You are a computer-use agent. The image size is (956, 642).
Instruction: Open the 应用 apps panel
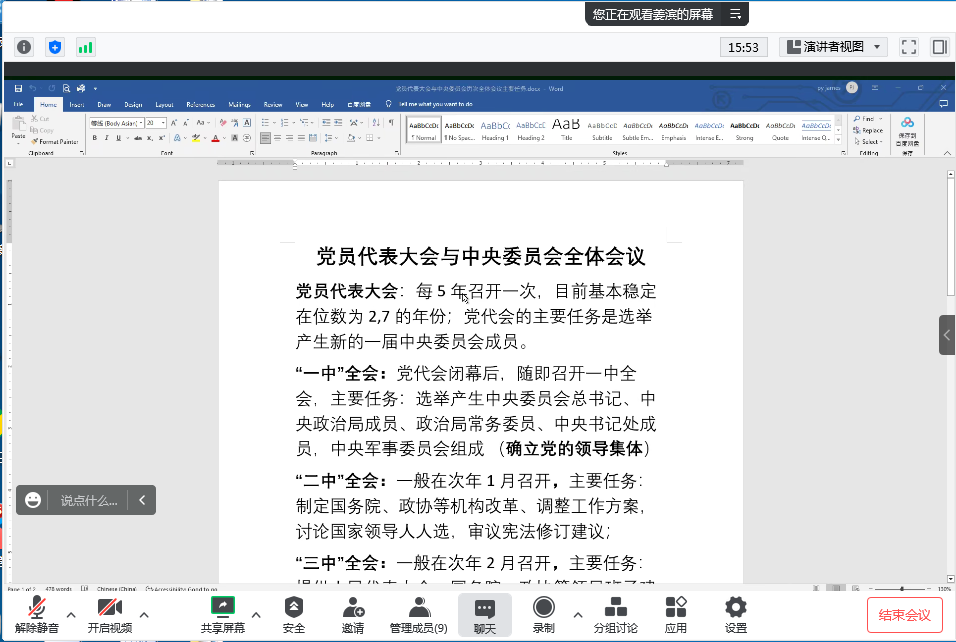point(676,614)
